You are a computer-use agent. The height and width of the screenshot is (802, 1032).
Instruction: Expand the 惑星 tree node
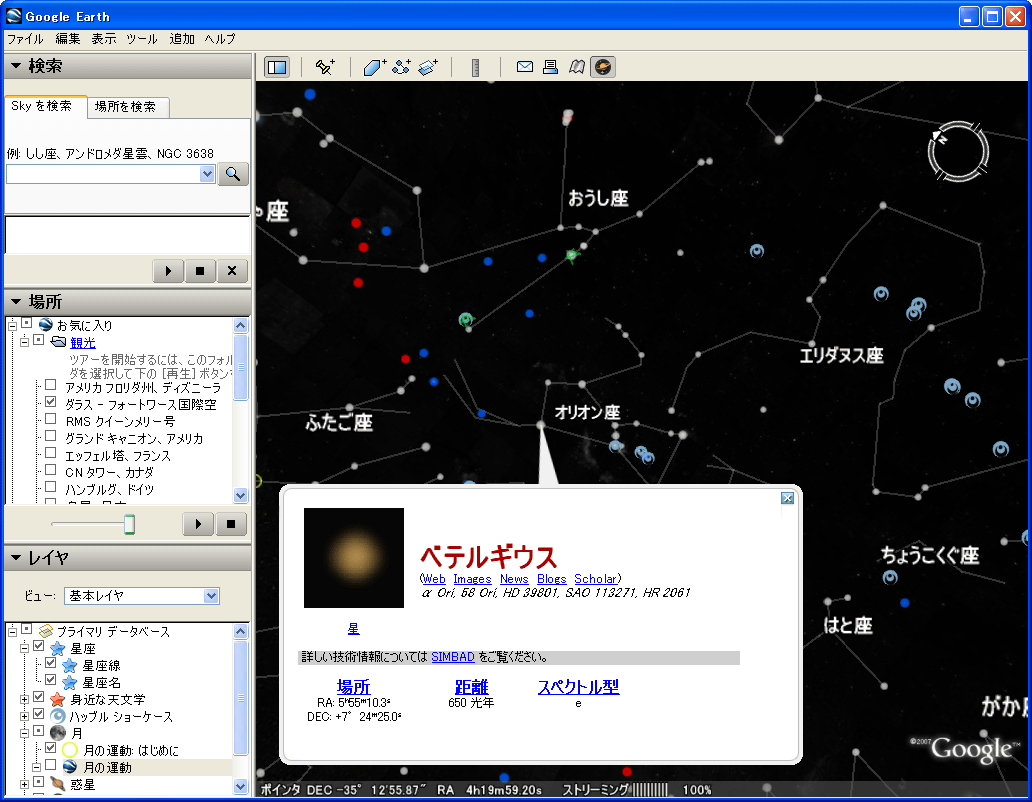coord(24,784)
